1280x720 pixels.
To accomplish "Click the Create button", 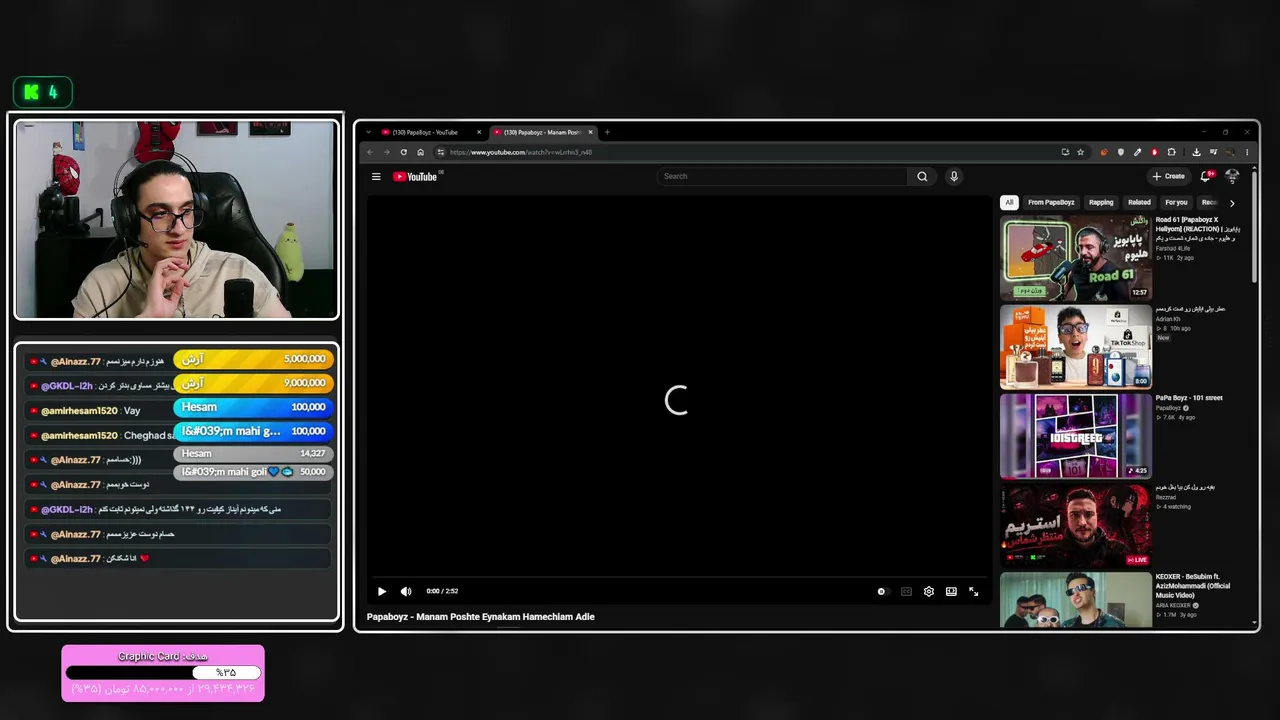I will 1168,177.
